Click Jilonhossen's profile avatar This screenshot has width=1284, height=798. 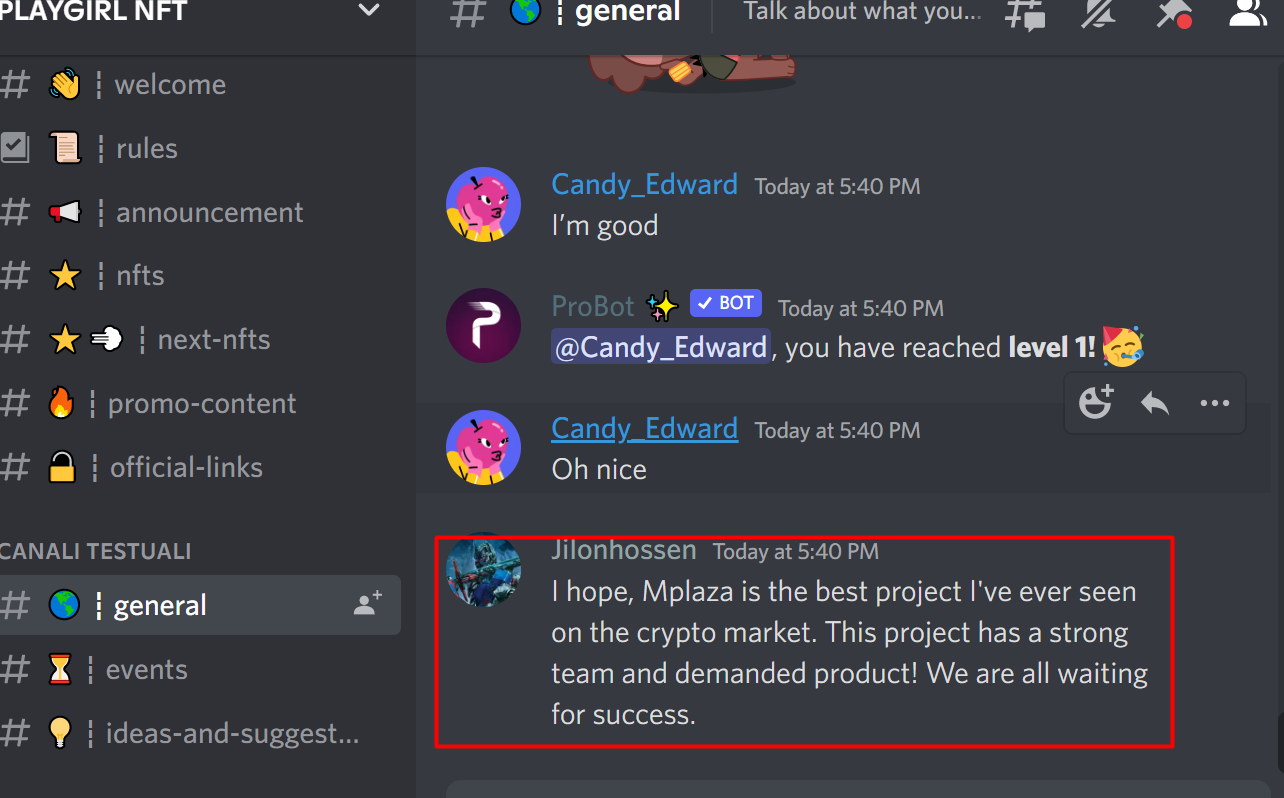click(x=483, y=570)
